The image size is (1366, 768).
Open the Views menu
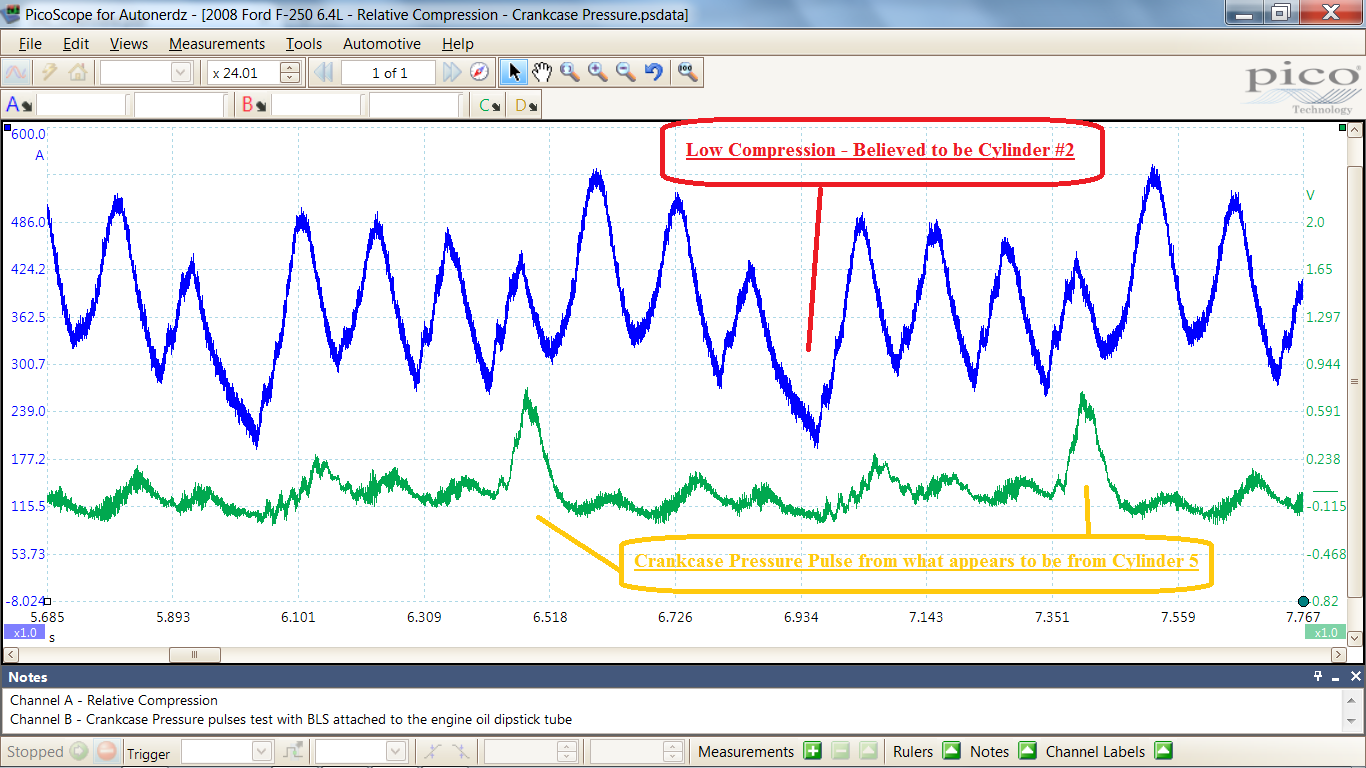coord(129,44)
